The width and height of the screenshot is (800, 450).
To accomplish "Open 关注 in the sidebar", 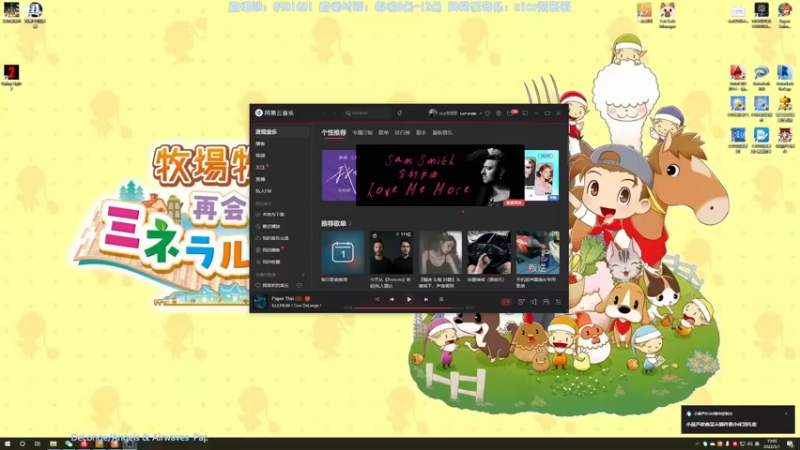I will click(260, 167).
